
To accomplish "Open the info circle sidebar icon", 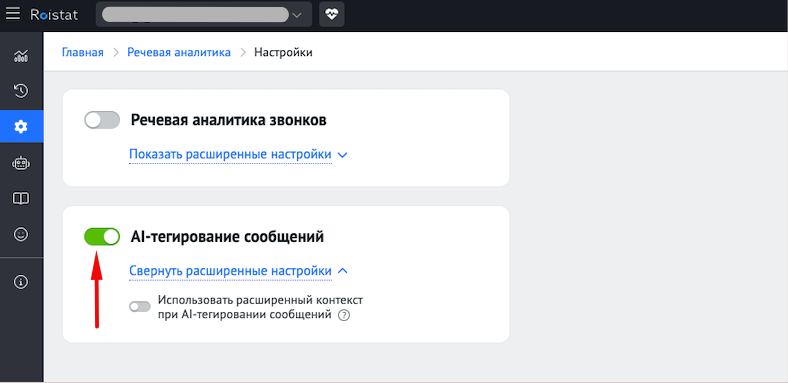I will [21, 282].
